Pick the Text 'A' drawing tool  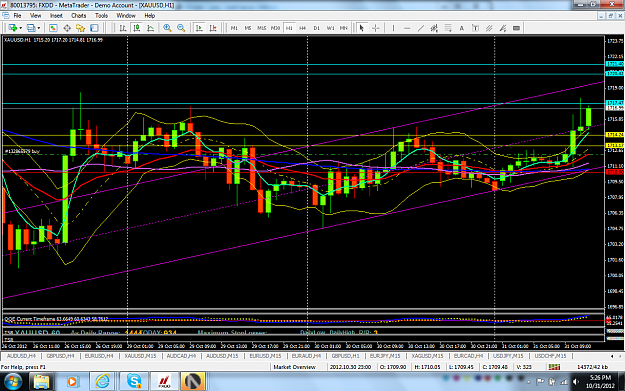point(462,28)
